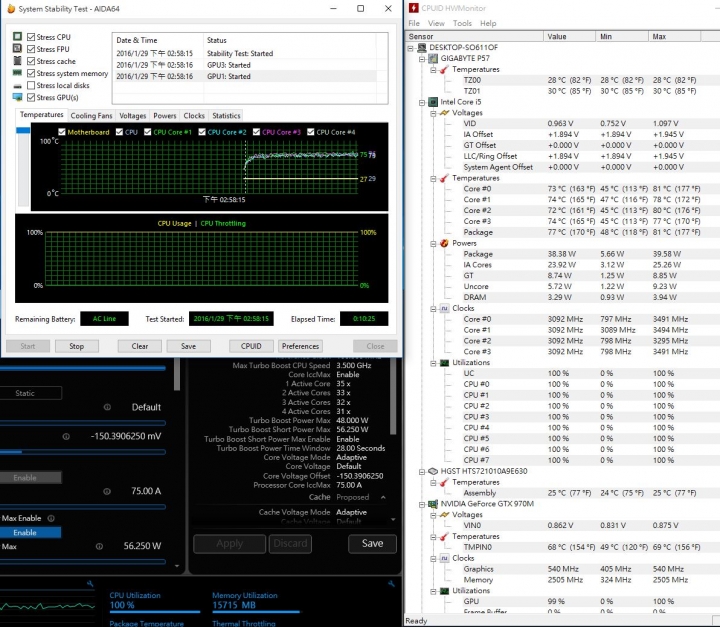Image resolution: width=720 pixels, height=627 pixels.
Task: Collapse the DESKTOP-SO611OF tree node
Action: point(412,47)
